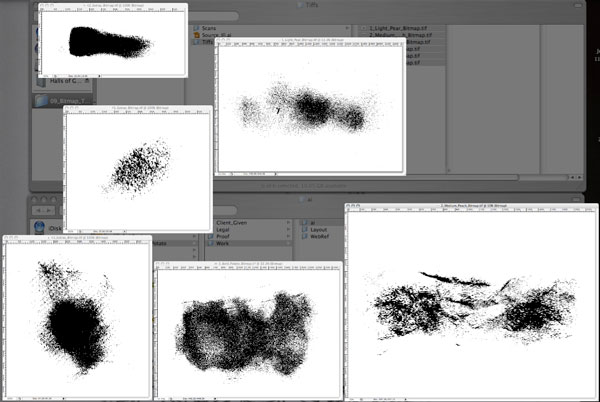Select the 2_Medium Bitmap.tif file row
The image size is (600, 402).
(400, 35)
